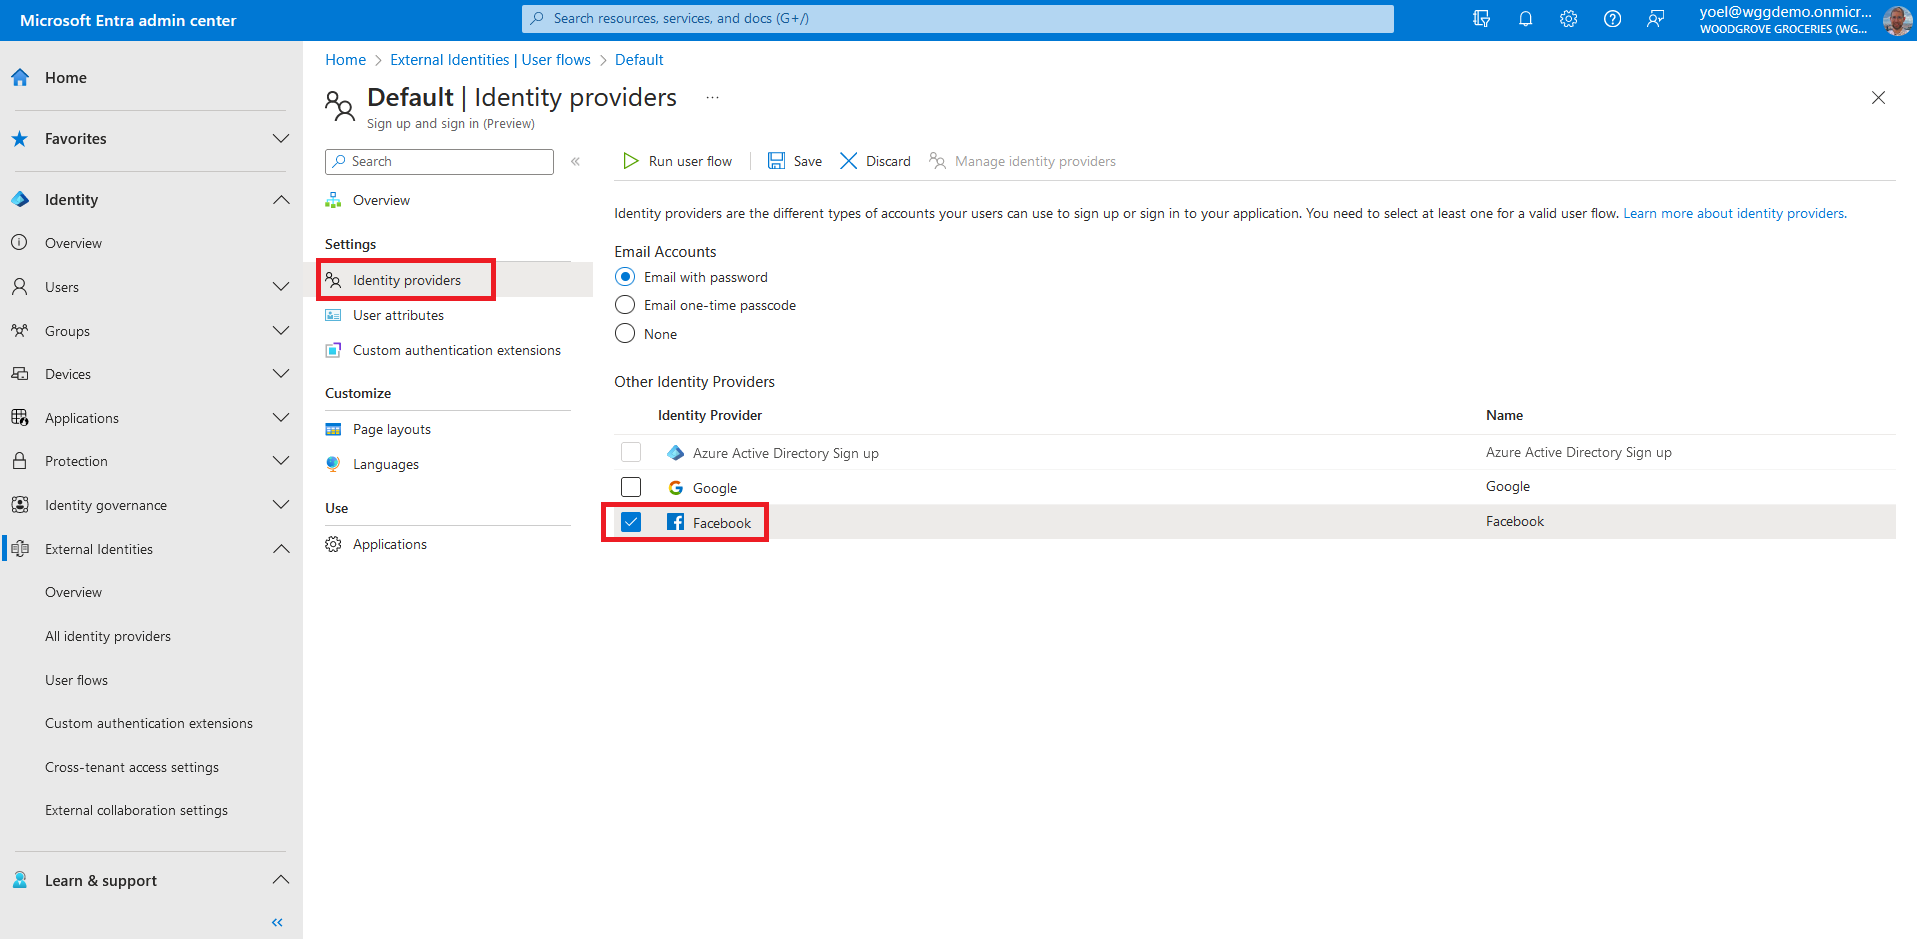This screenshot has width=1917, height=939.
Task: Open the portal settings gear icon
Action: (x=1568, y=19)
